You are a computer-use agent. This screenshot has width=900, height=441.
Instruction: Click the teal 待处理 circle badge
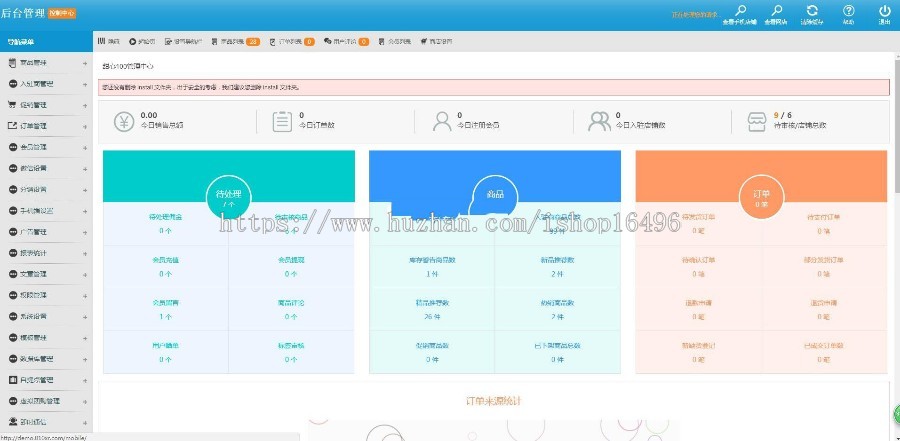[228, 198]
